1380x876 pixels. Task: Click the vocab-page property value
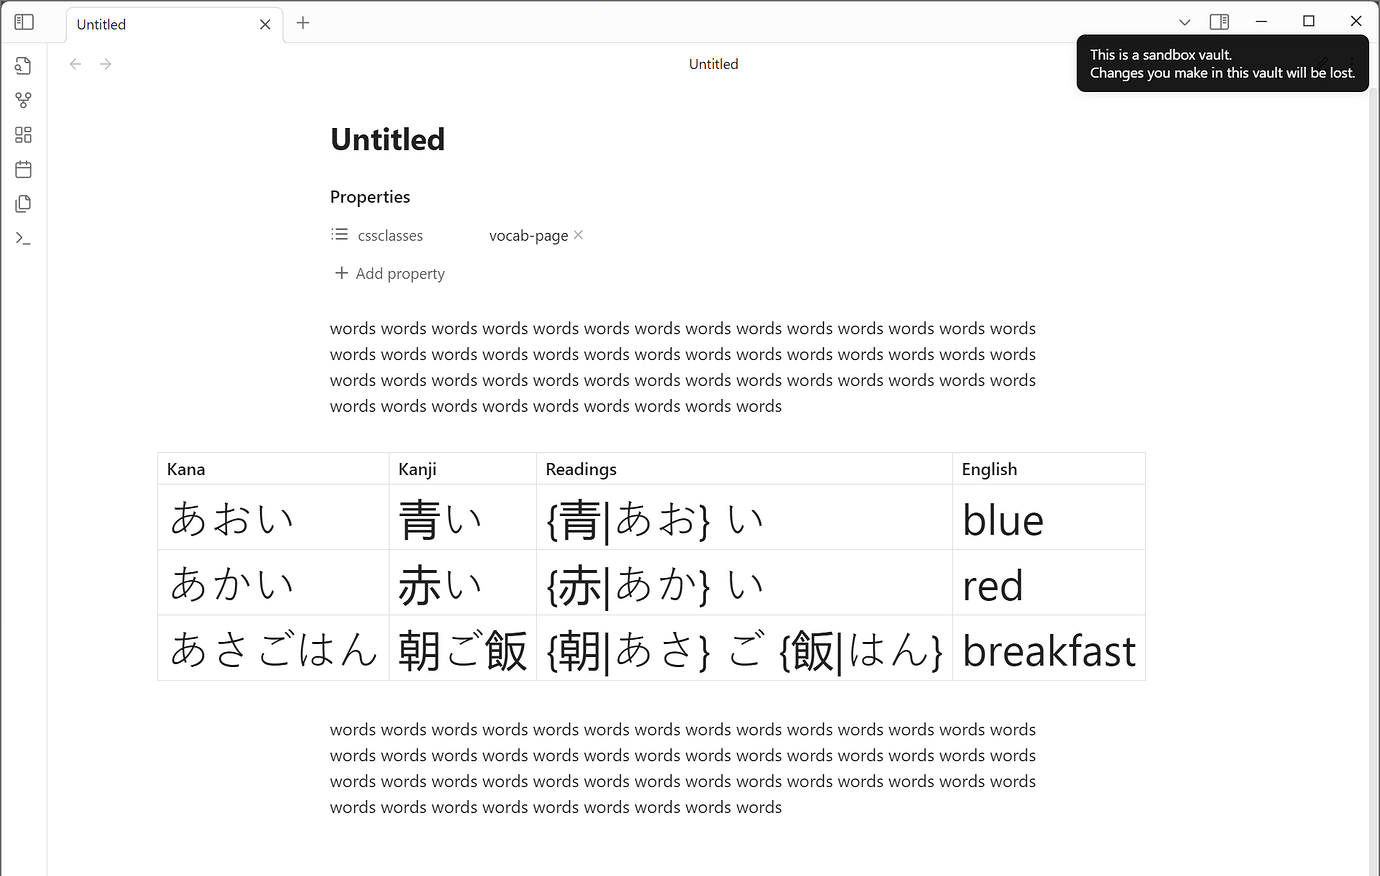[528, 236]
